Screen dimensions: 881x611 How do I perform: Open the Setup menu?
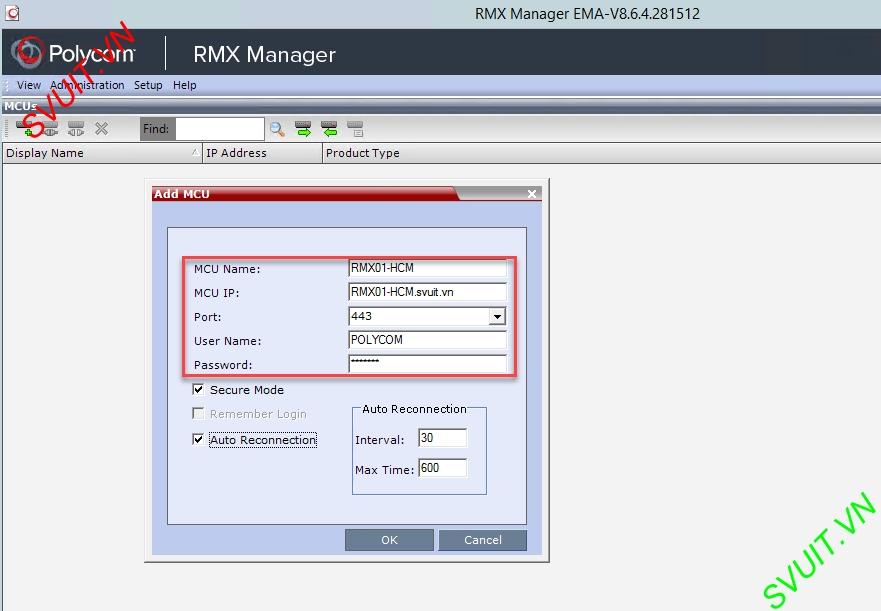[148, 85]
